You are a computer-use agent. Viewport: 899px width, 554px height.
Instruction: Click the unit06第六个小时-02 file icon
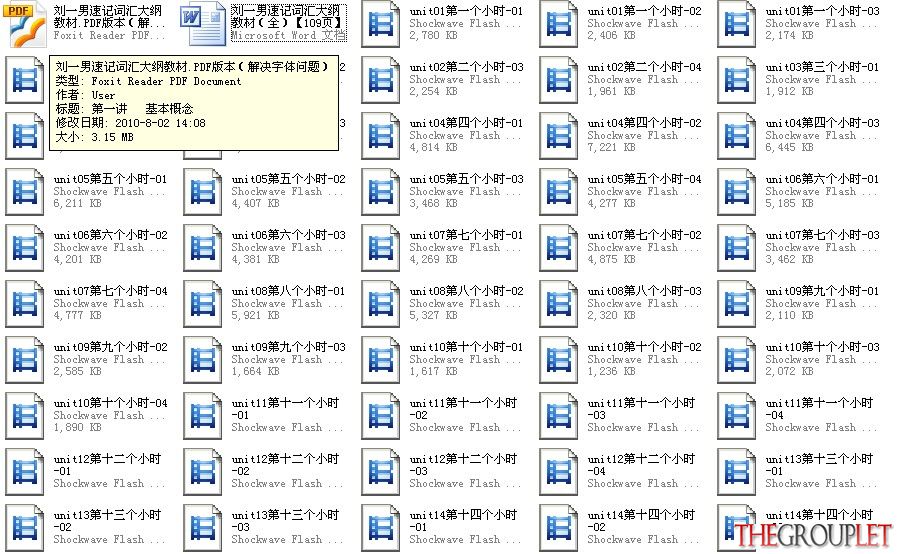coord(25,248)
